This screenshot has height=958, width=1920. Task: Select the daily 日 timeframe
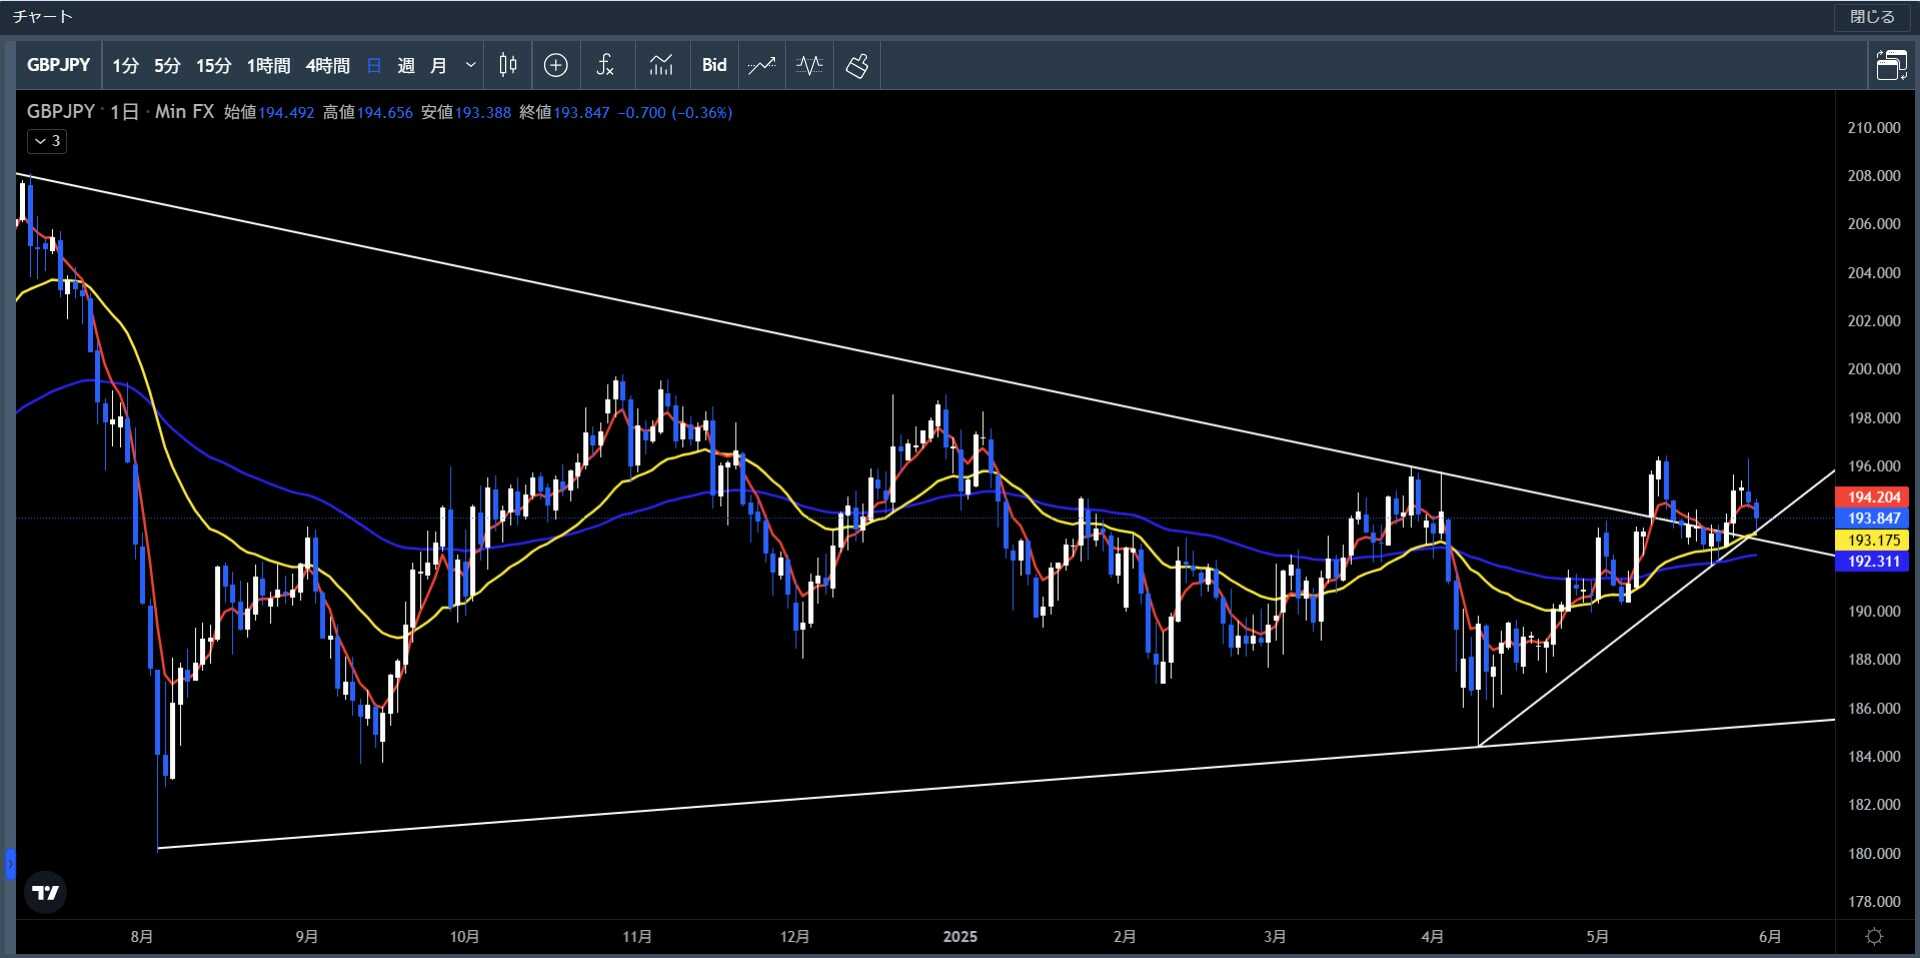click(x=374, y=65)
